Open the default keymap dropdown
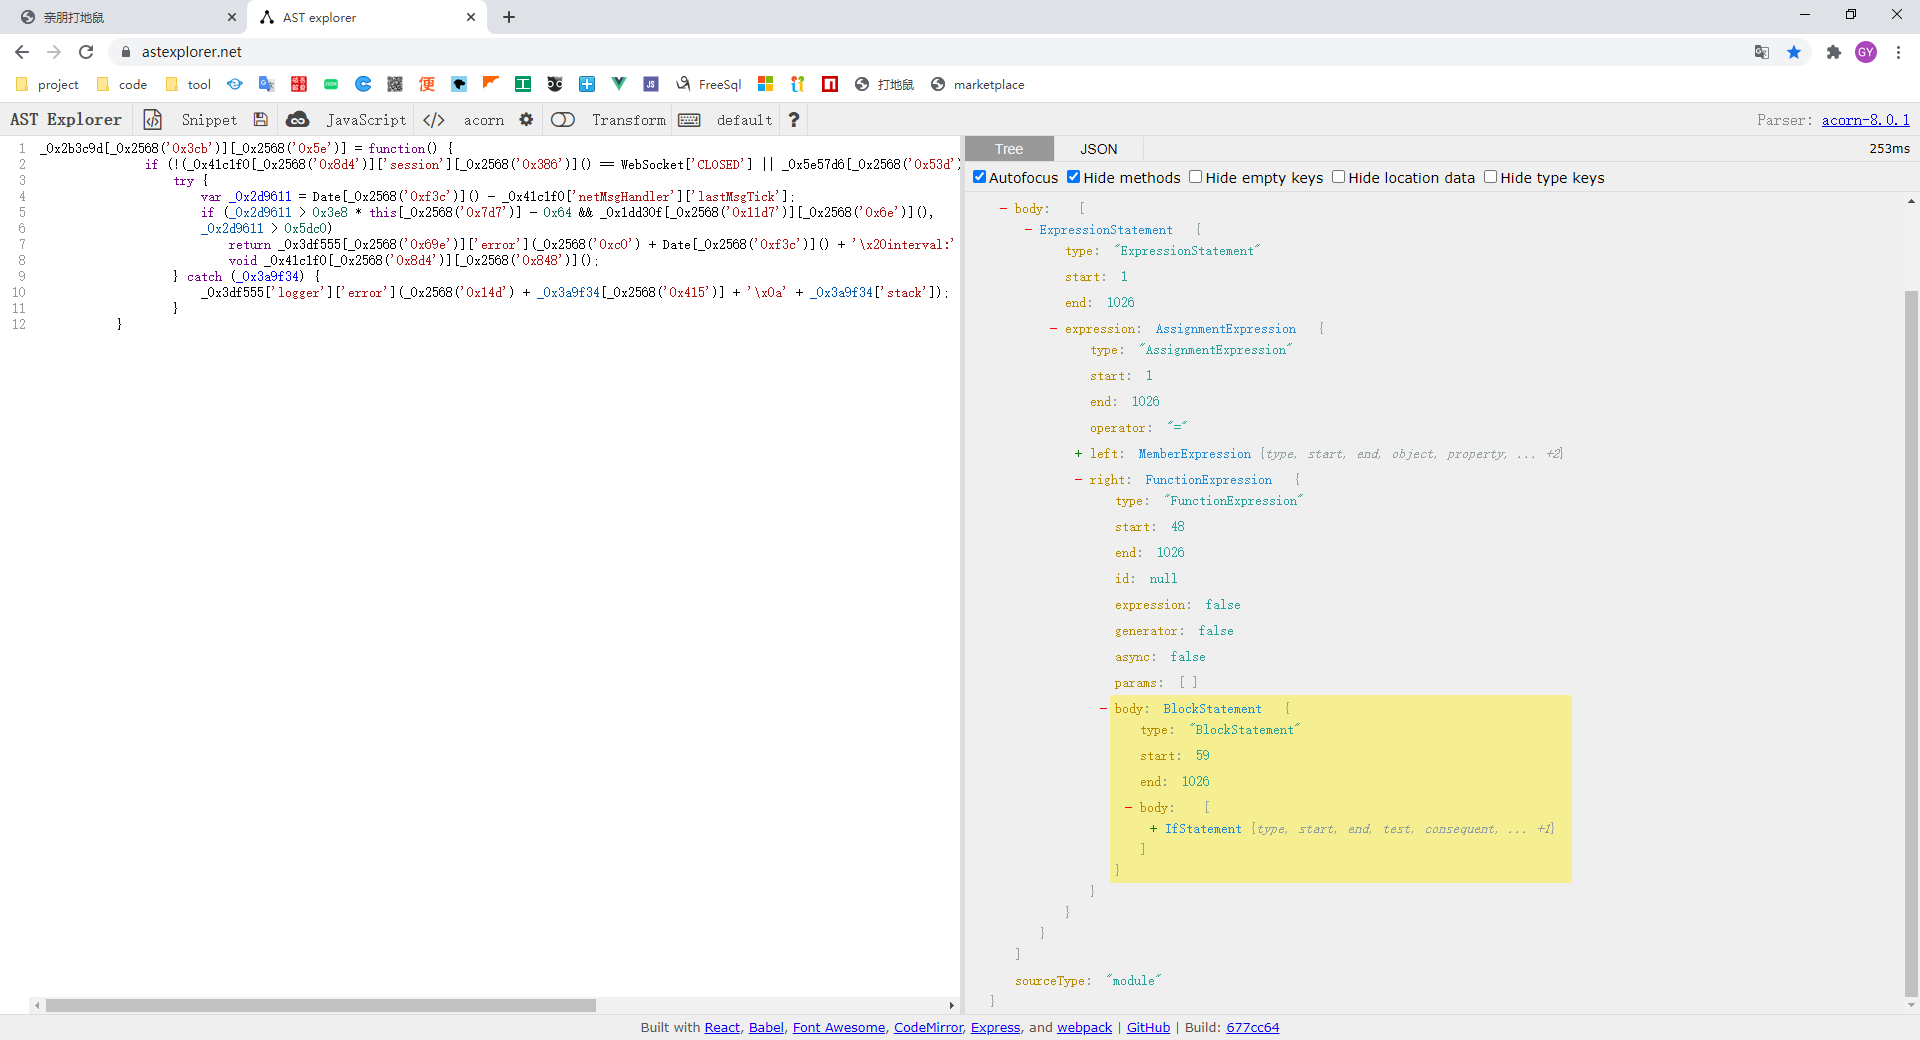 (x=744, y=120)
